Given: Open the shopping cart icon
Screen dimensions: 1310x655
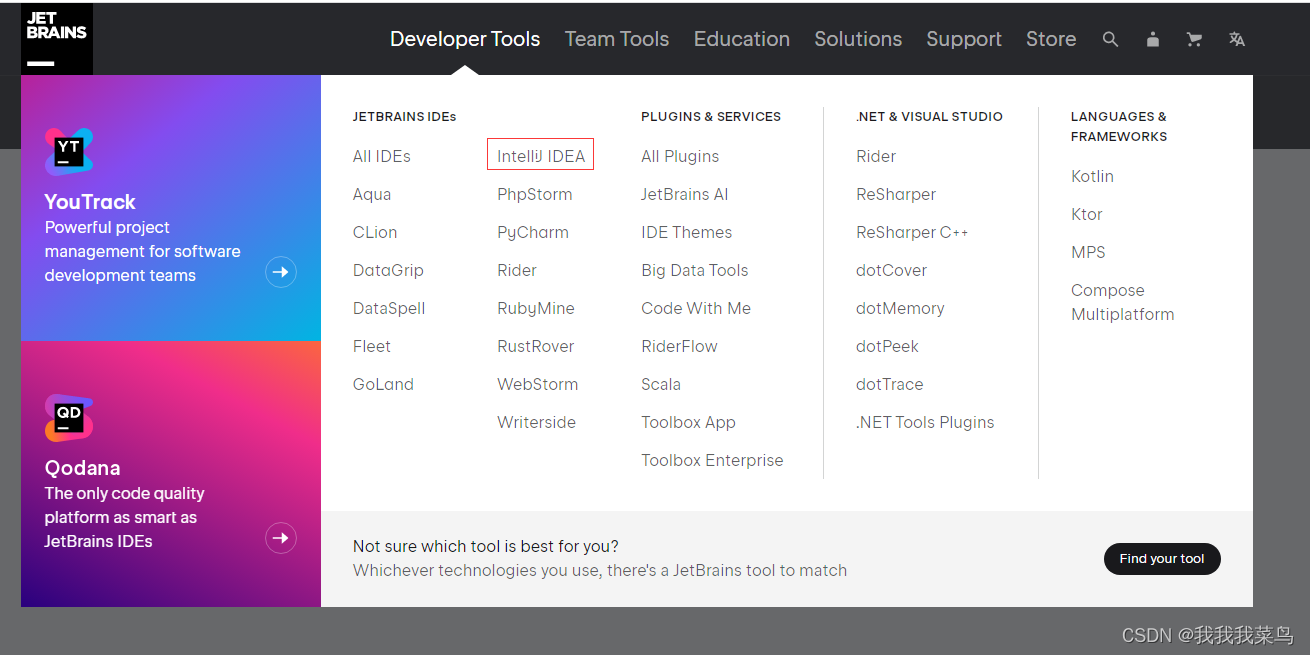Looking at the screenshot, I should (1194, 39).
